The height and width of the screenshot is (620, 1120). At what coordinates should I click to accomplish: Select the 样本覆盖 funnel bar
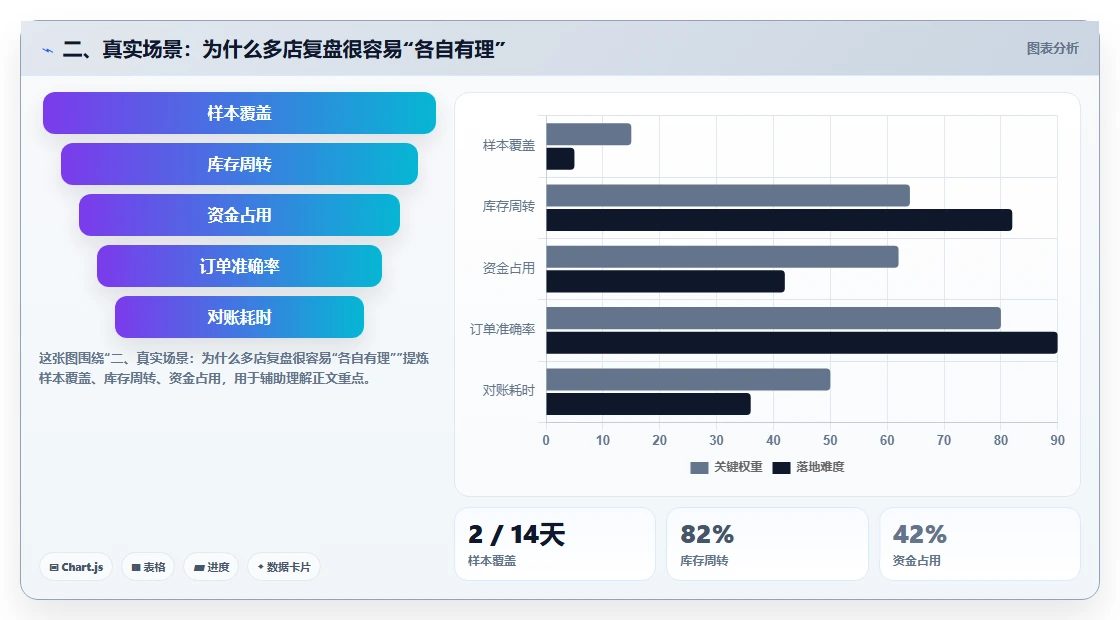point(239,113)
